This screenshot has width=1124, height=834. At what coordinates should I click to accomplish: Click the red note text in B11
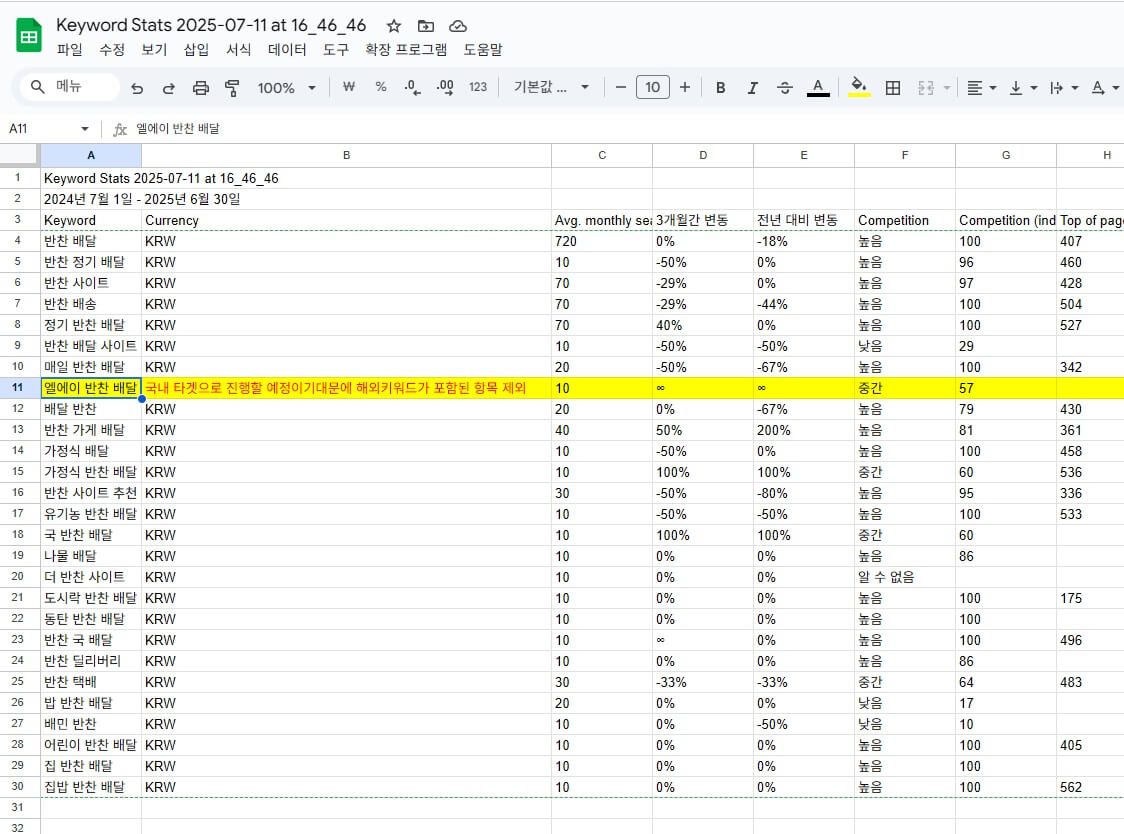pyautogui.click(x=335, y=388)
